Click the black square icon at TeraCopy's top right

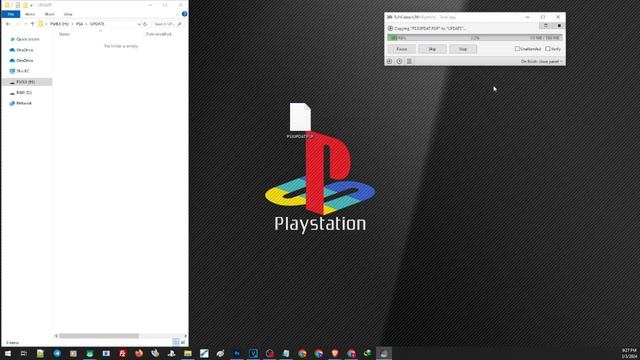[x=559, y=26]
